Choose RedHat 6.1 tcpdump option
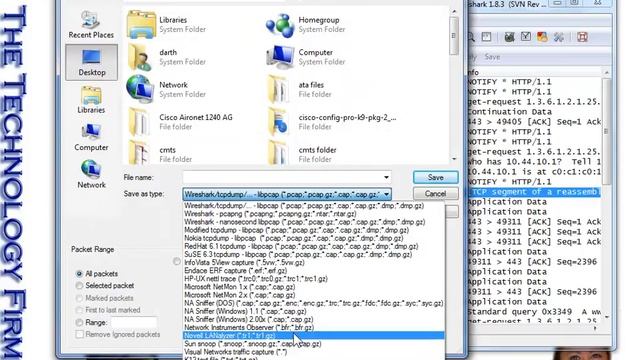Screen dimensions: 640x360 (313, 247)
